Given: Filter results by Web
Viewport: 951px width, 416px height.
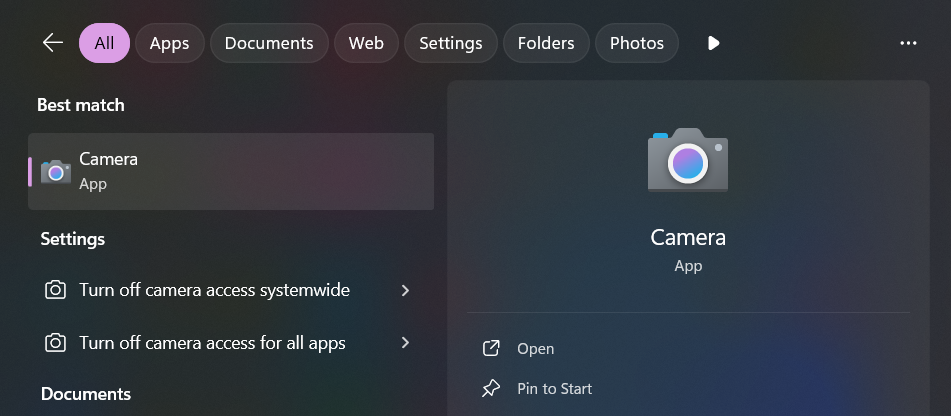Looking at the screenshot, I should tap(366, 43).
